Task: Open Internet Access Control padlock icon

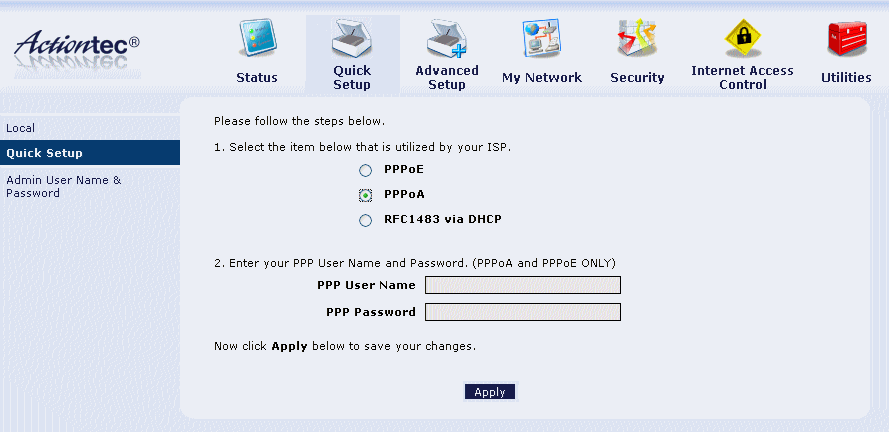Action: 743,38
